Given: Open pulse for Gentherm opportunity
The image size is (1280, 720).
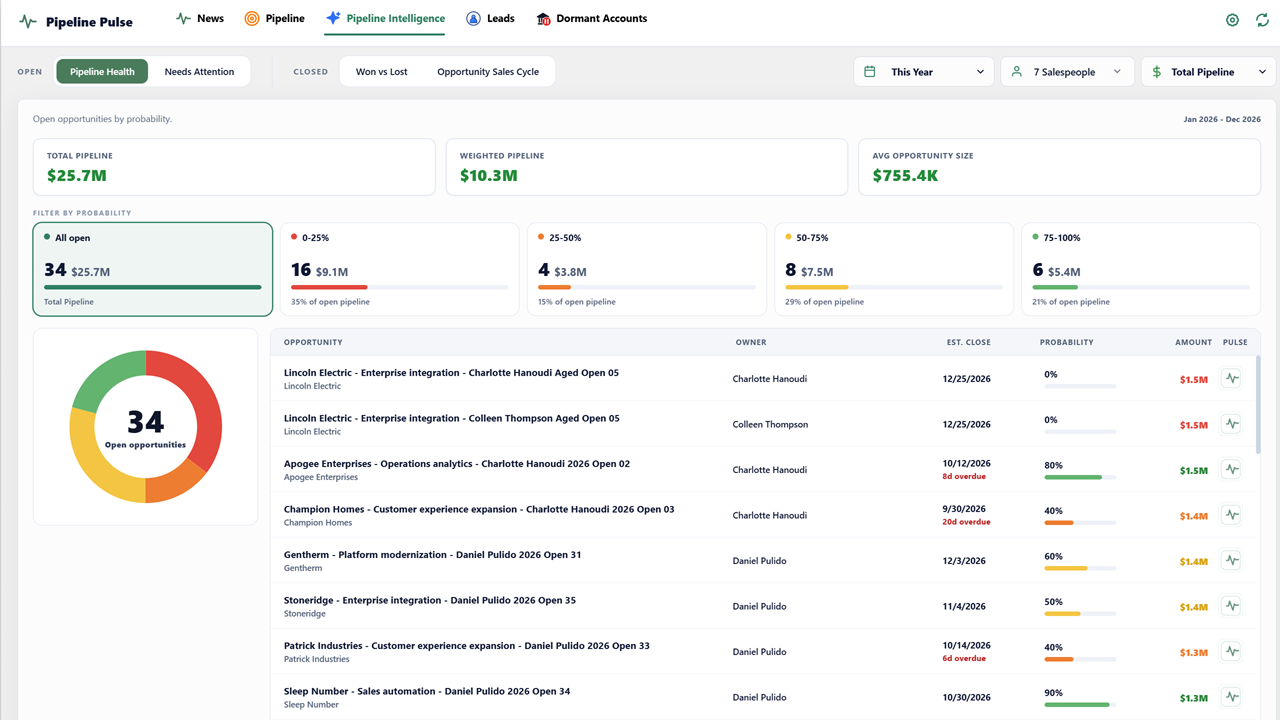Looking at the screenshot, I should (x=1231, y=561).
